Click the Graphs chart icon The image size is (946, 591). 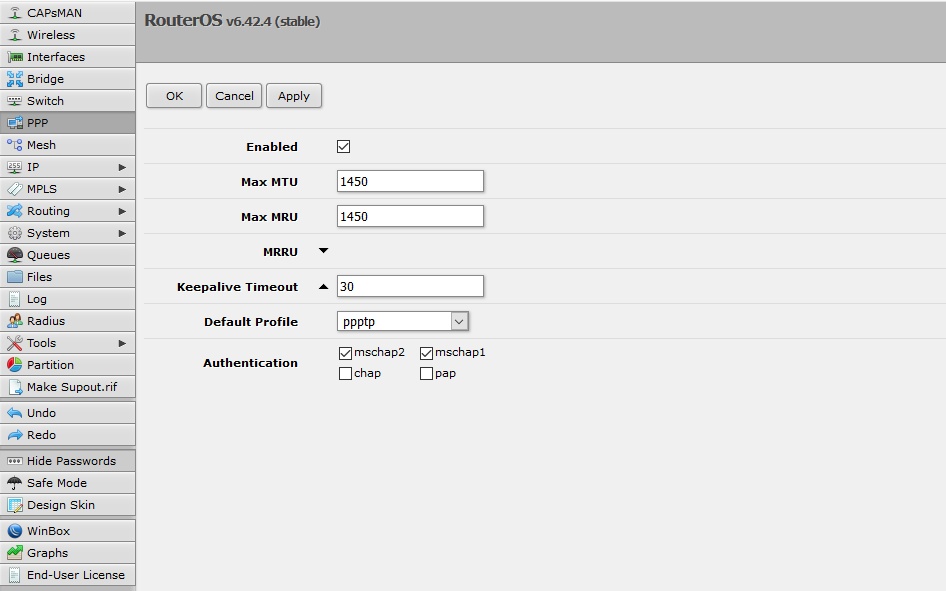coord(15,553)
